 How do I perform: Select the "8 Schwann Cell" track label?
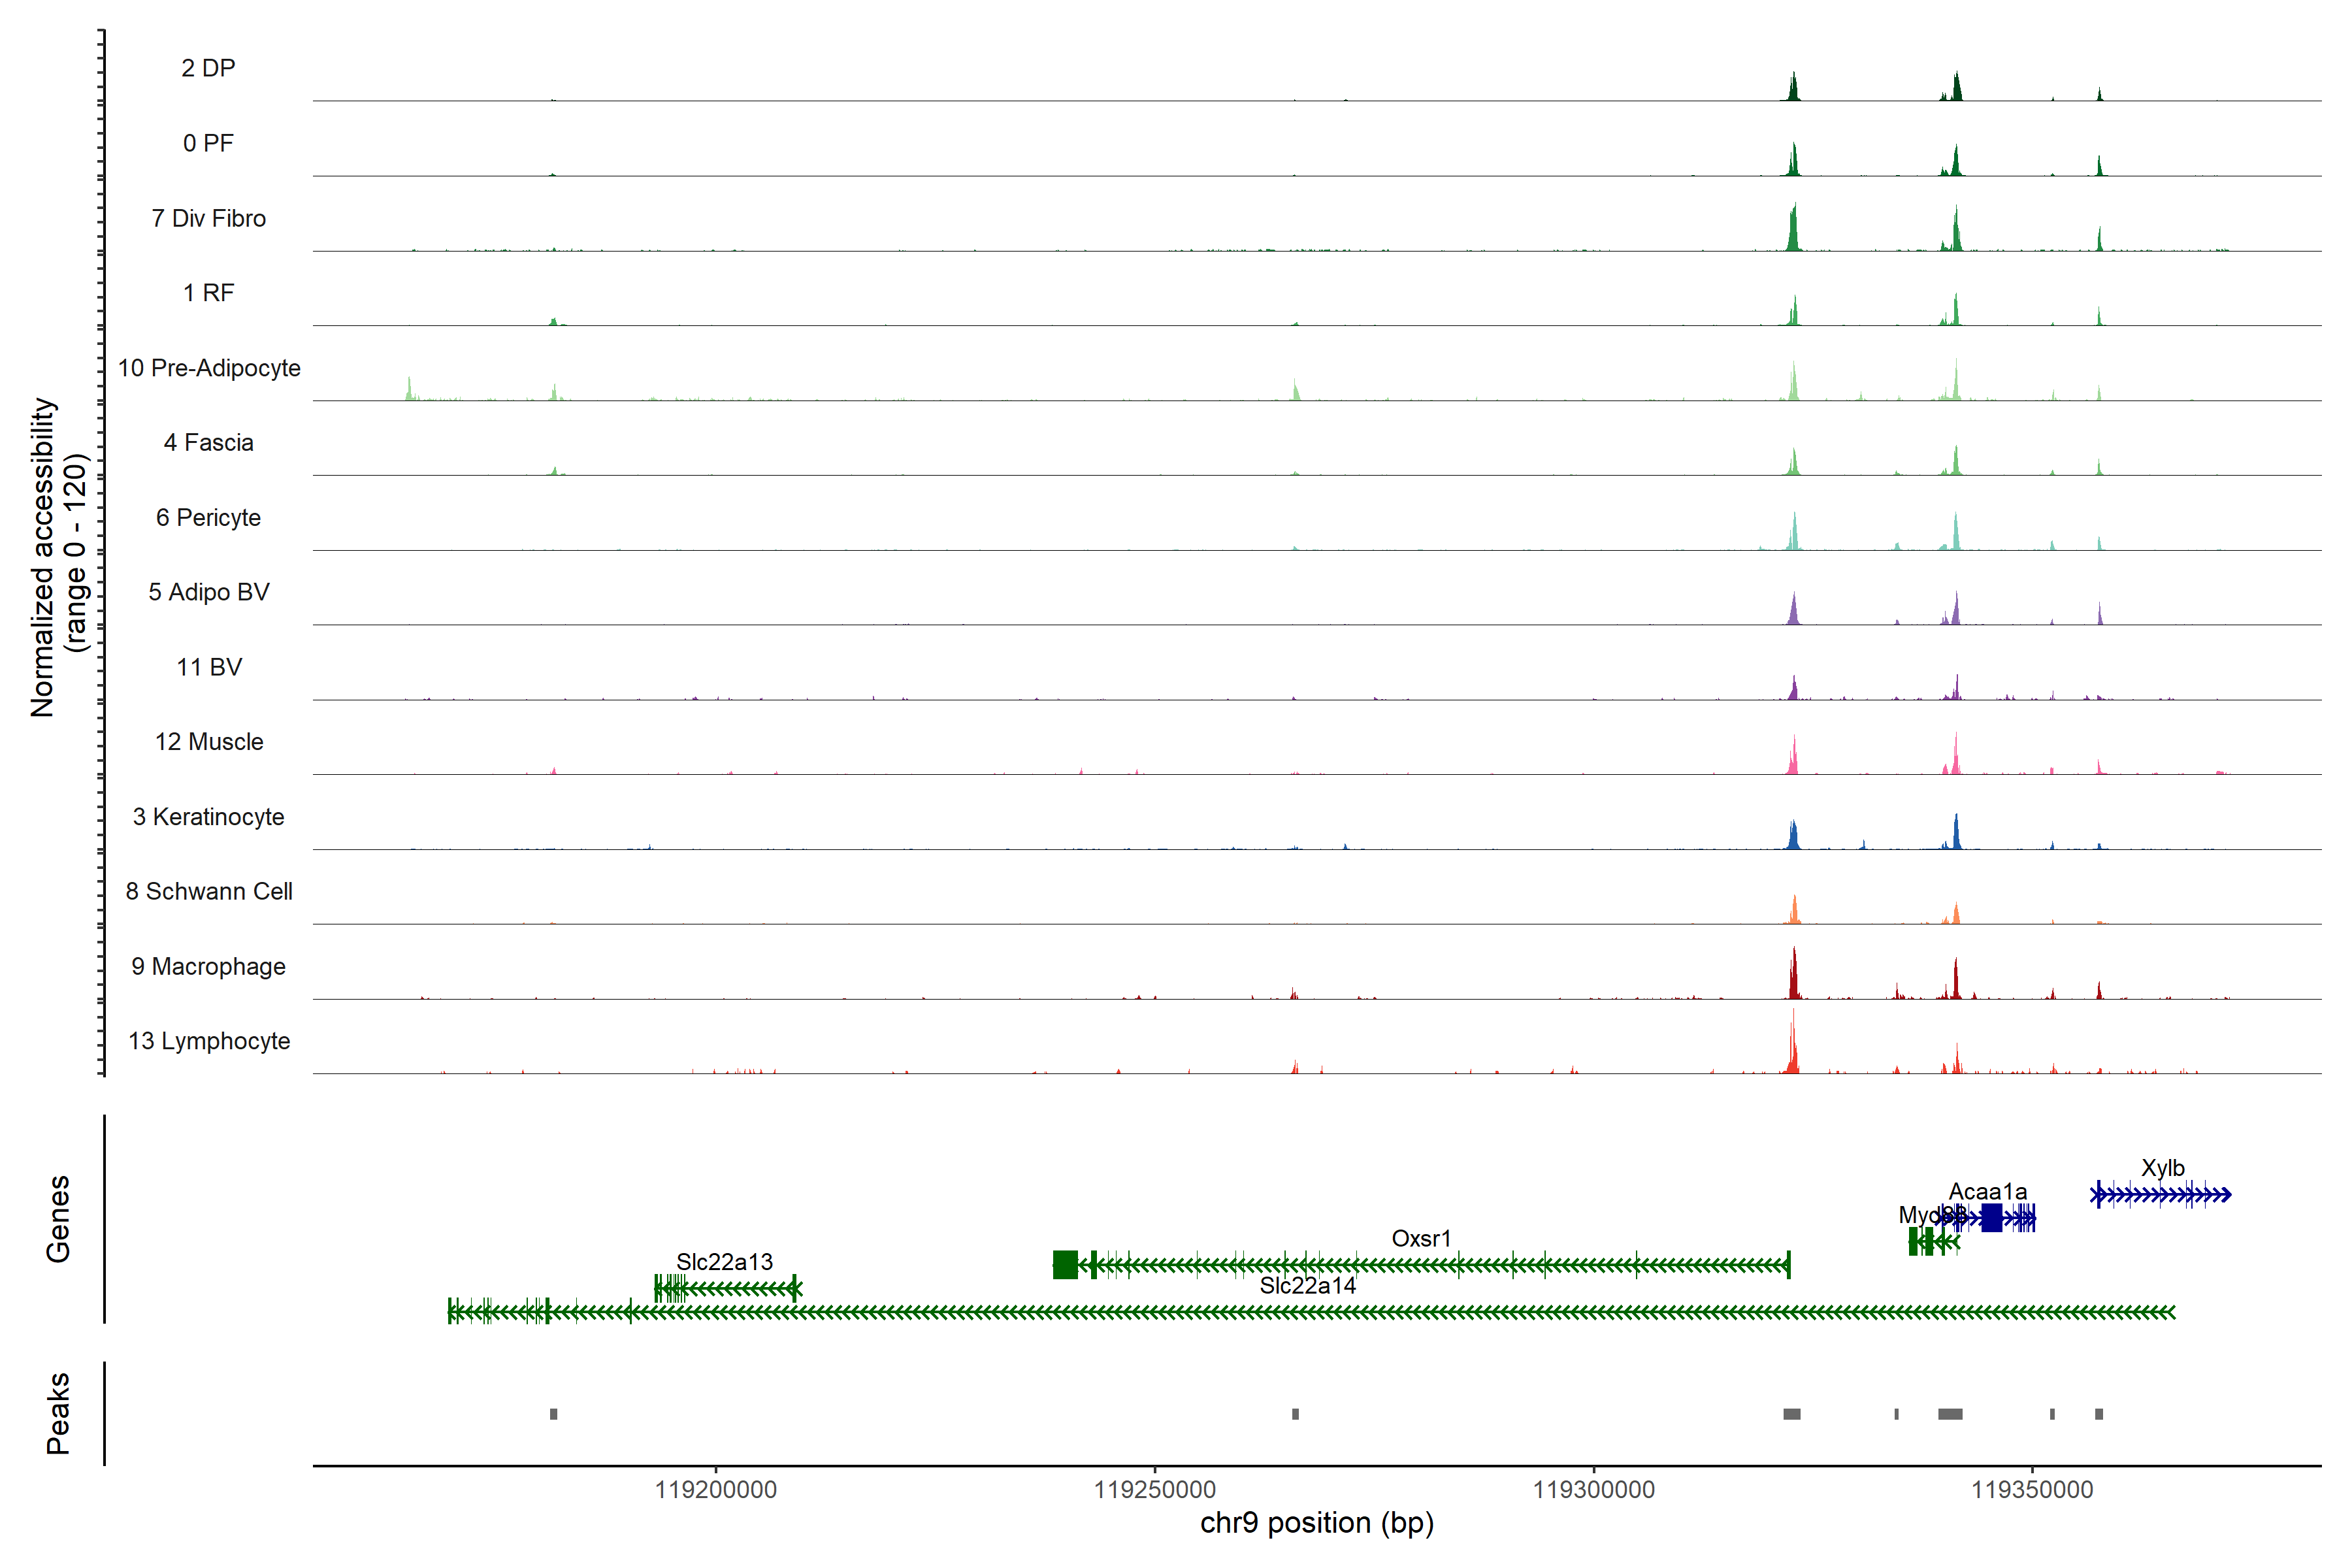coord(209,891)
